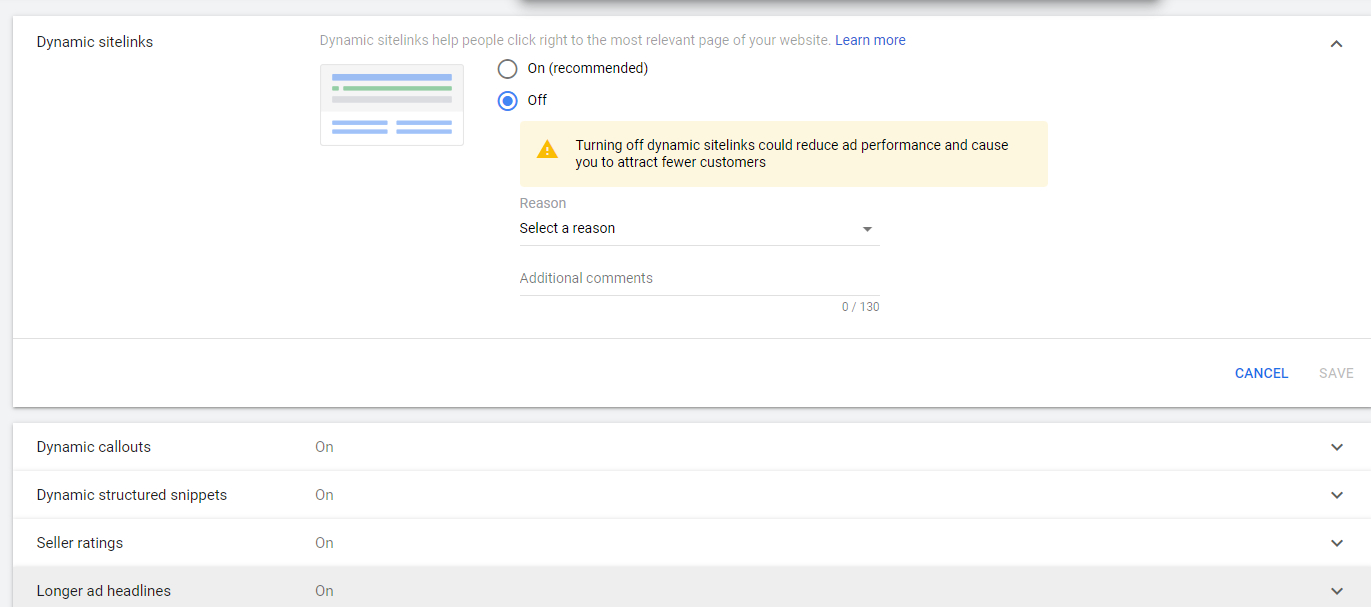The image size is (1371, 607).
Task: Click the chevron on Dynamic callouts row
Action: pos(1337,447)
